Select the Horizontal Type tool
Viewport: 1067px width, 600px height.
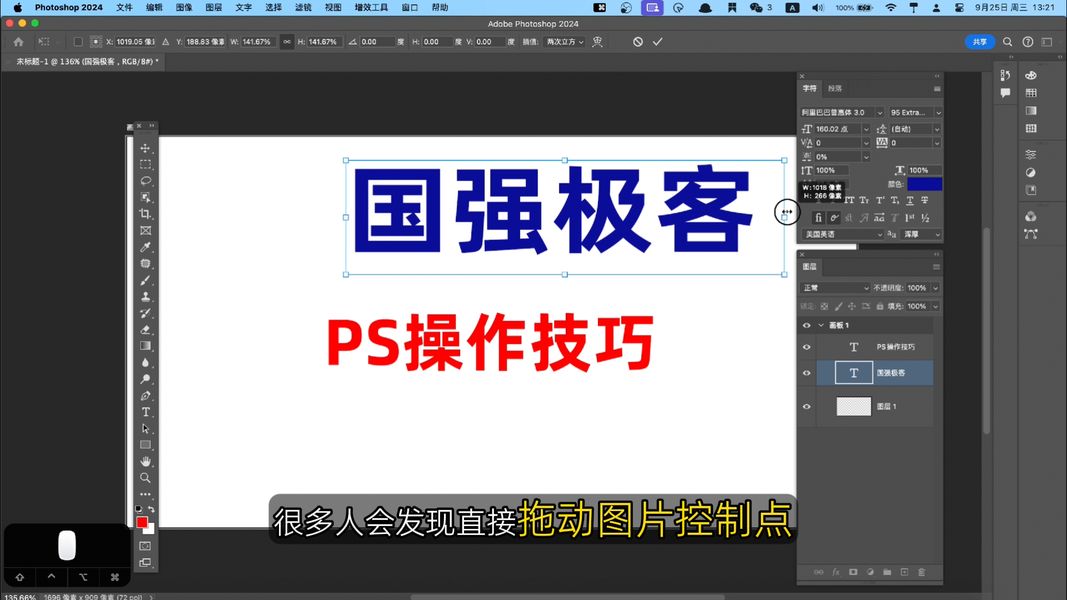click(x=145, y=412)
